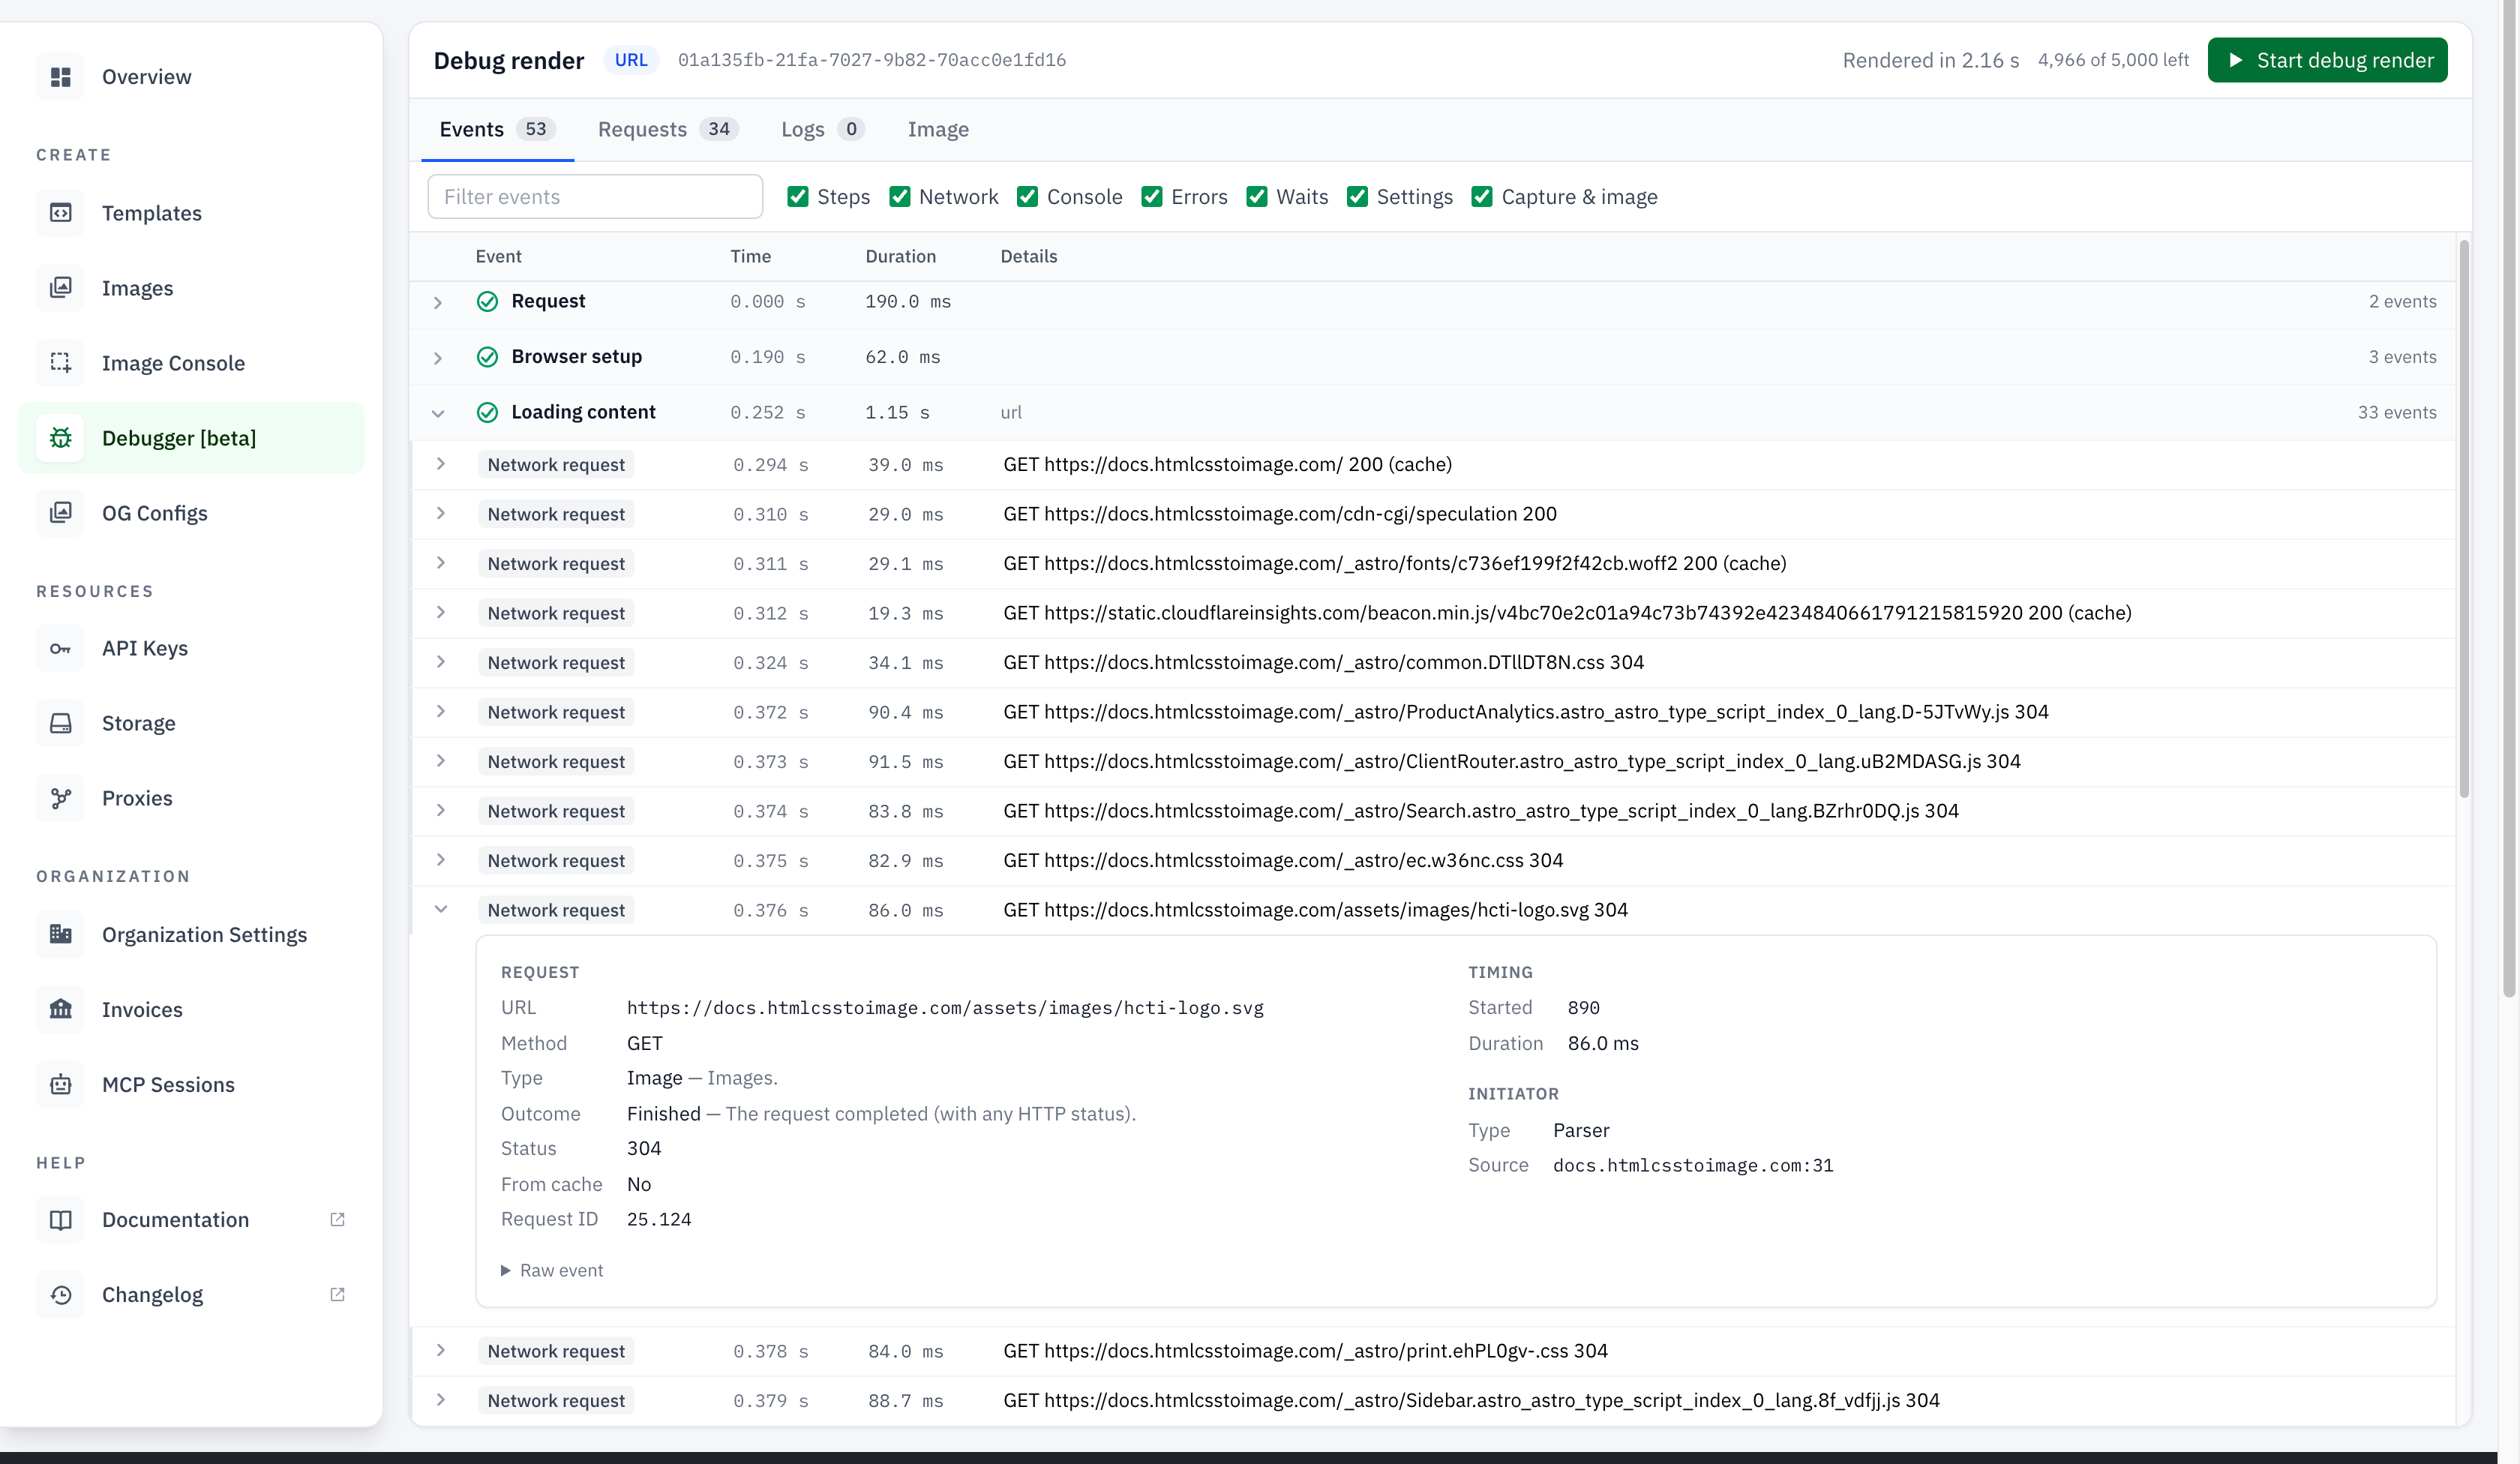Click the Templates code icon
2520x1464 pixels.
(61, 213)
